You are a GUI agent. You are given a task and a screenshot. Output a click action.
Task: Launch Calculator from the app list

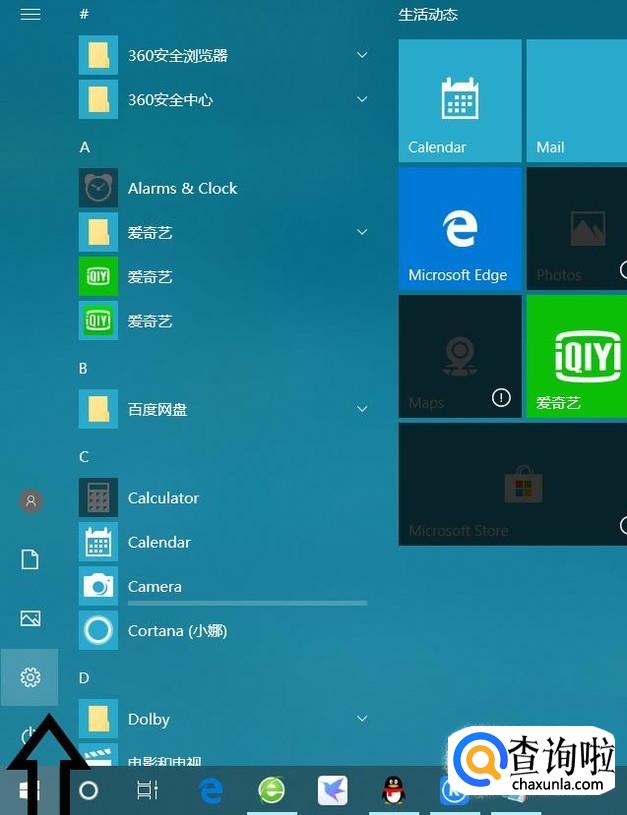pos(223,497)
